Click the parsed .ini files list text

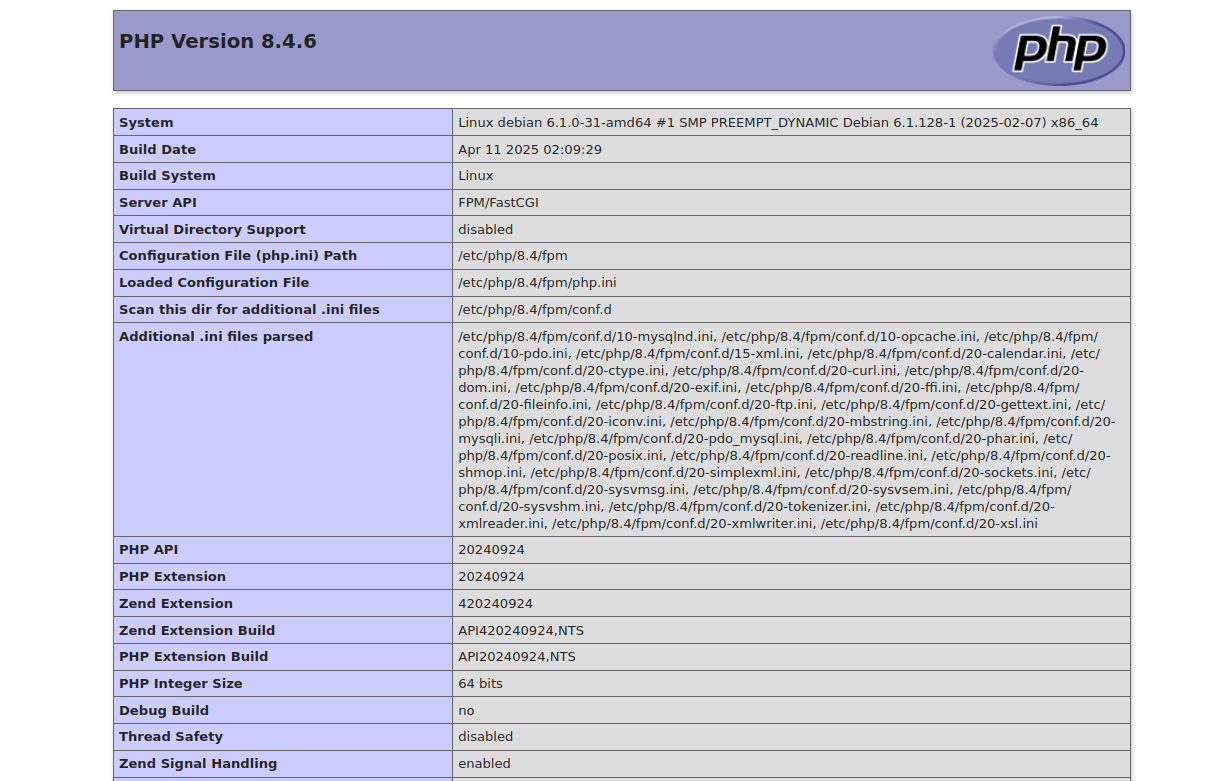coord(787,430)
